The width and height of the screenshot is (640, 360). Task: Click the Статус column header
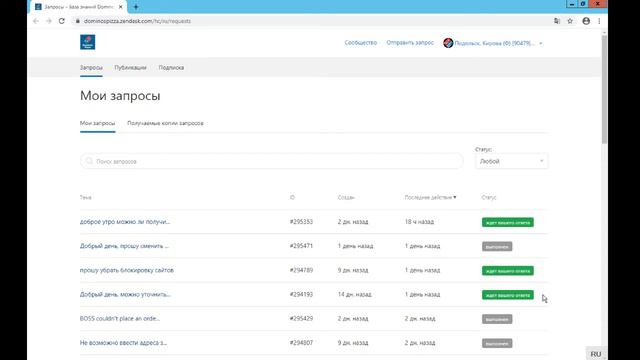pyautogui.click(x=489, y=198)
